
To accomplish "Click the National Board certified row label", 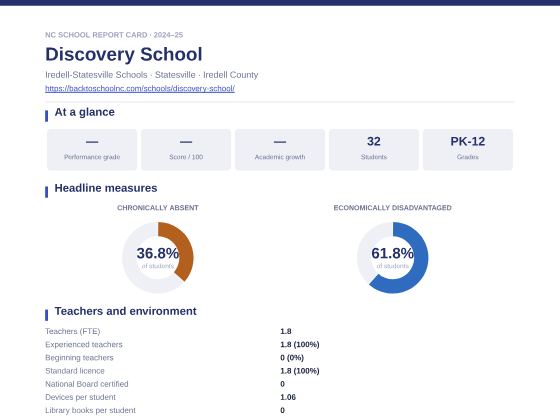I will click(x=86, y=384).
